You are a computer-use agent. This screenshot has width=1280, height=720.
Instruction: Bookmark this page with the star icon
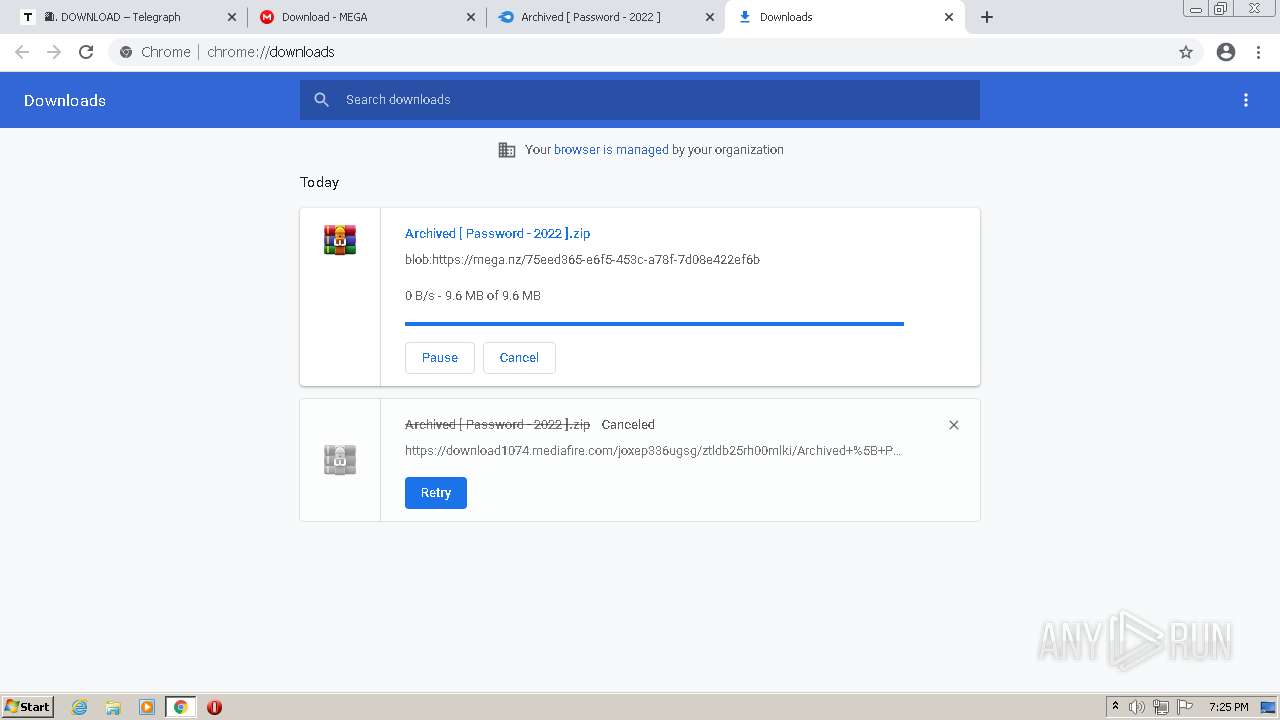tap(1186, 52)
